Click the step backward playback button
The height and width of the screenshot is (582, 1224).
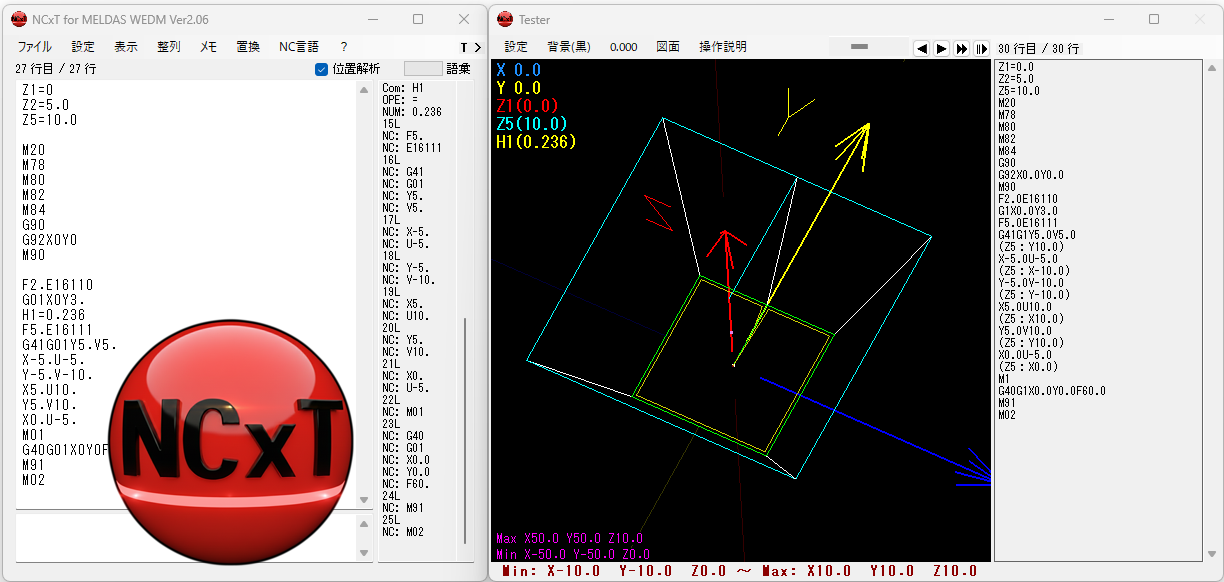pyautogui.click(x=922, y=48)
